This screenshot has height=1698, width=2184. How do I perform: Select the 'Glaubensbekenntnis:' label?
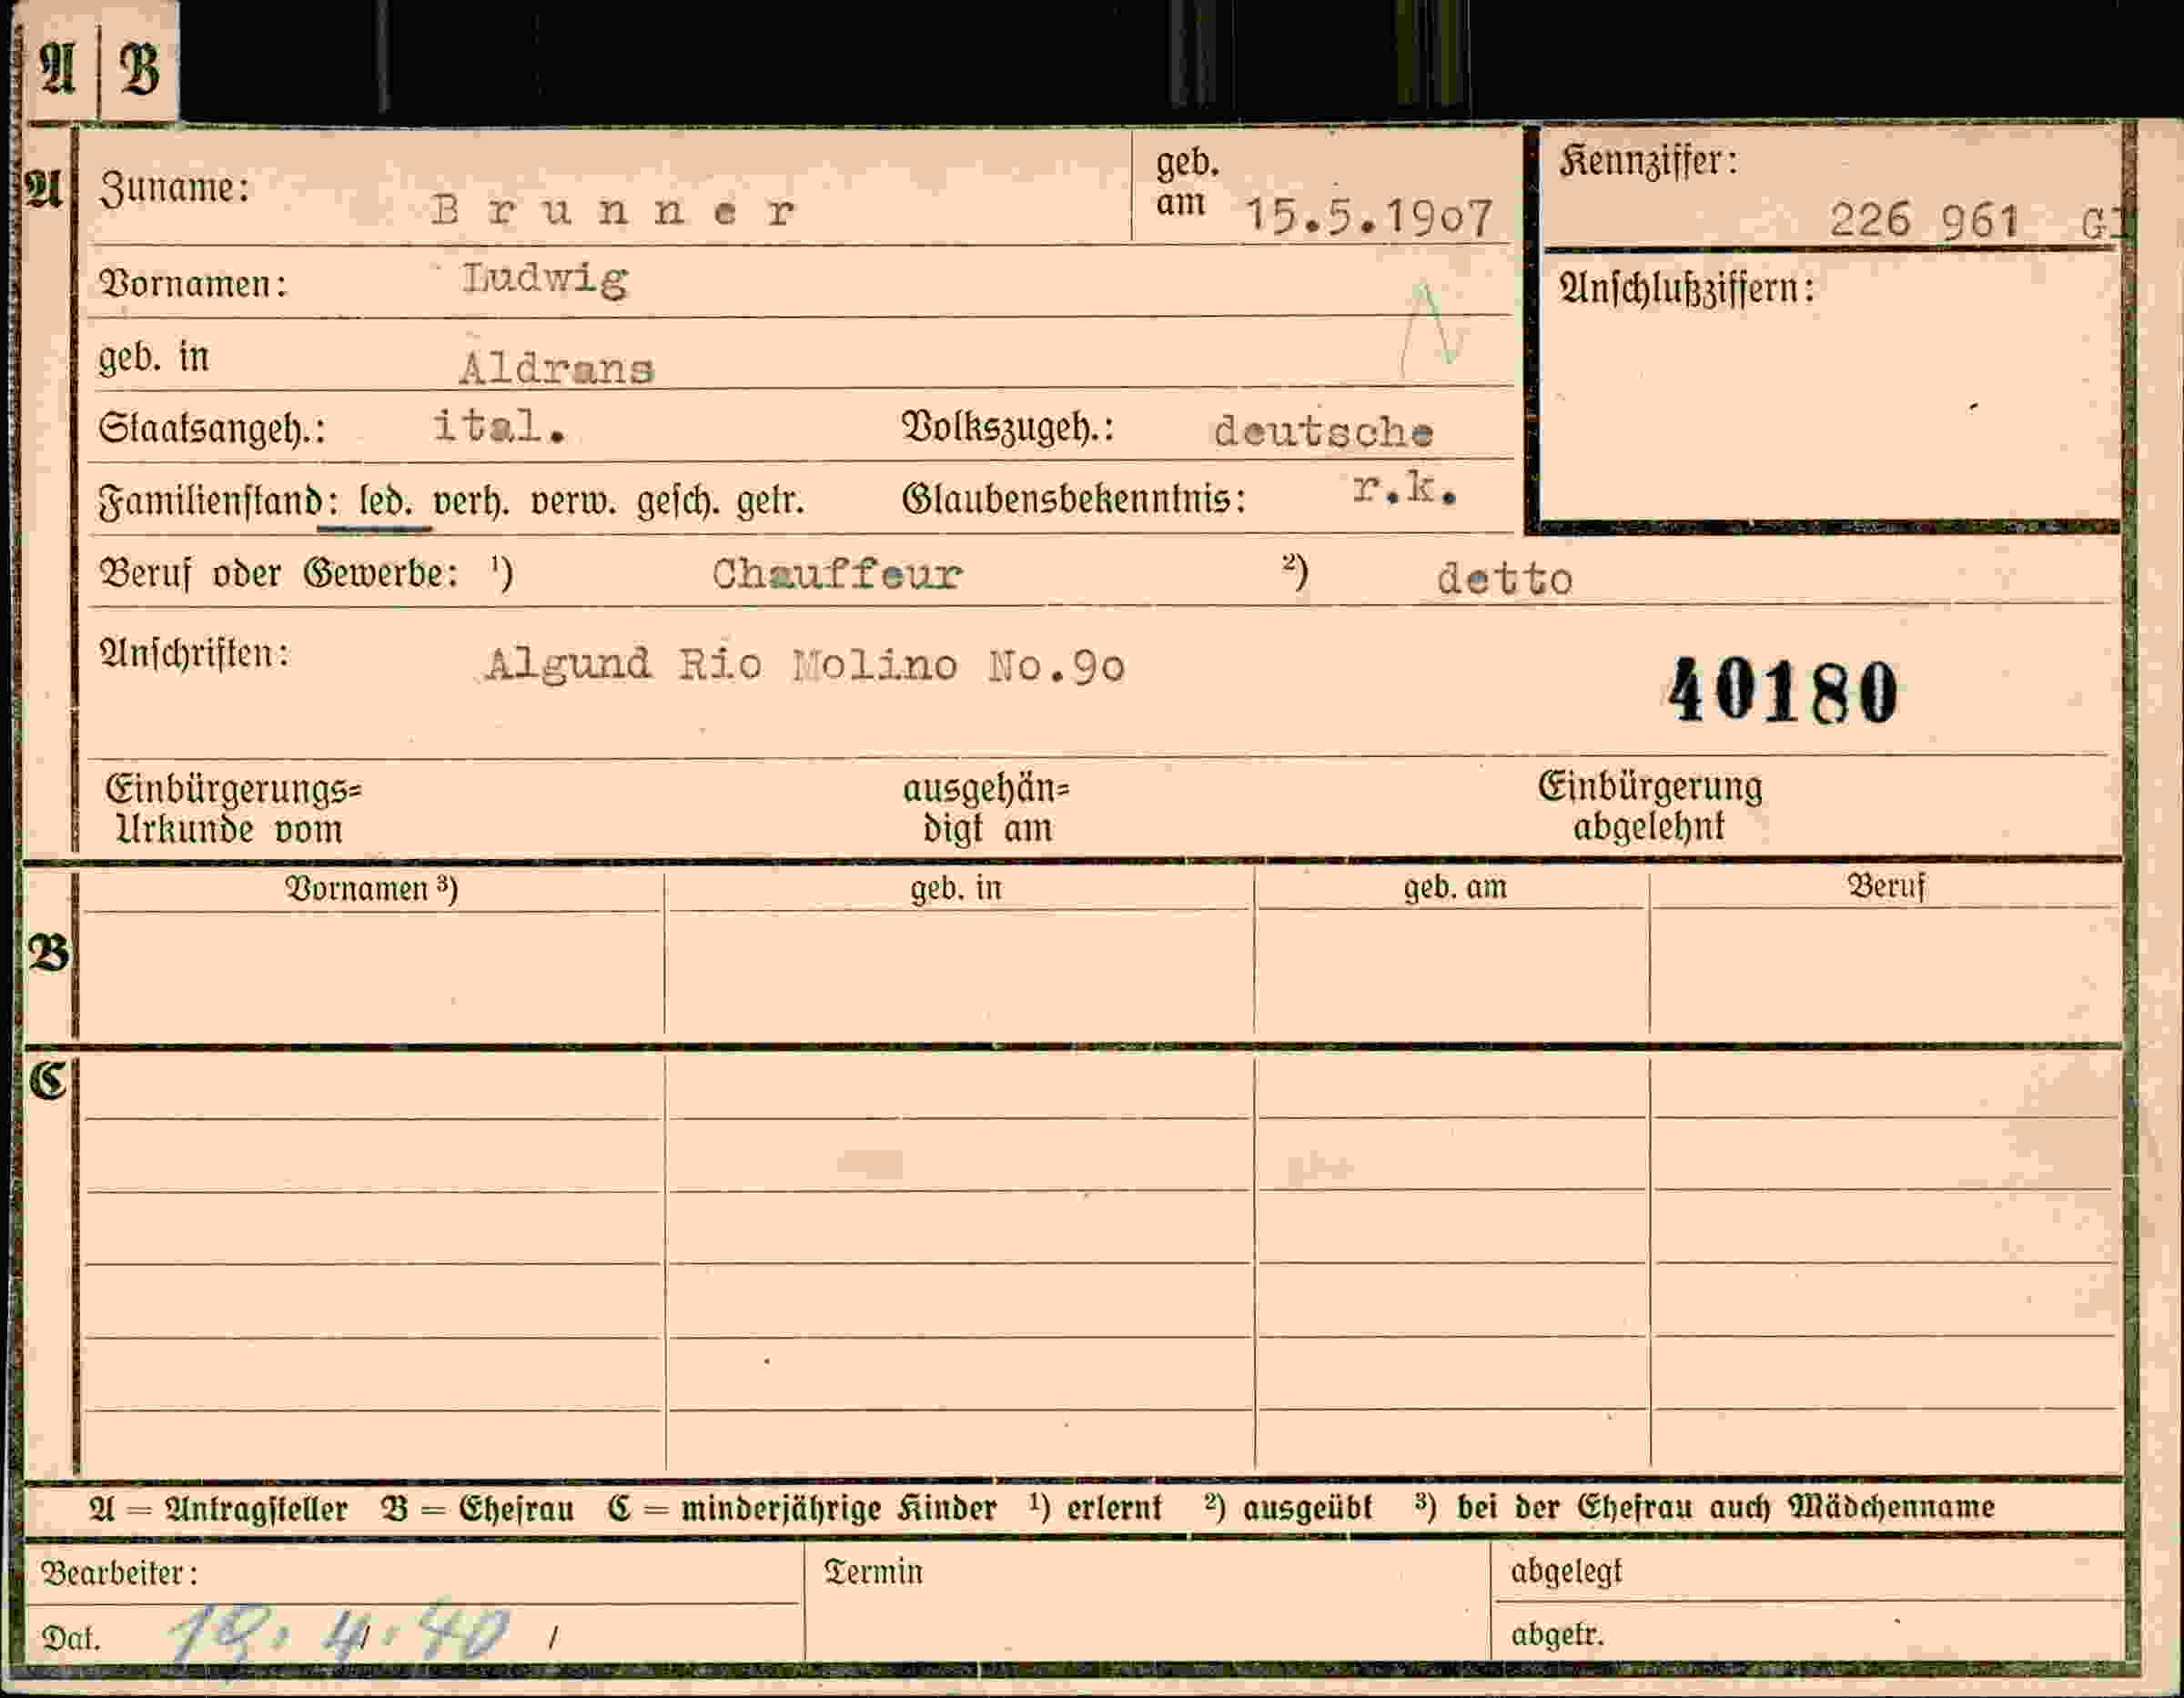click(1074, 498)
